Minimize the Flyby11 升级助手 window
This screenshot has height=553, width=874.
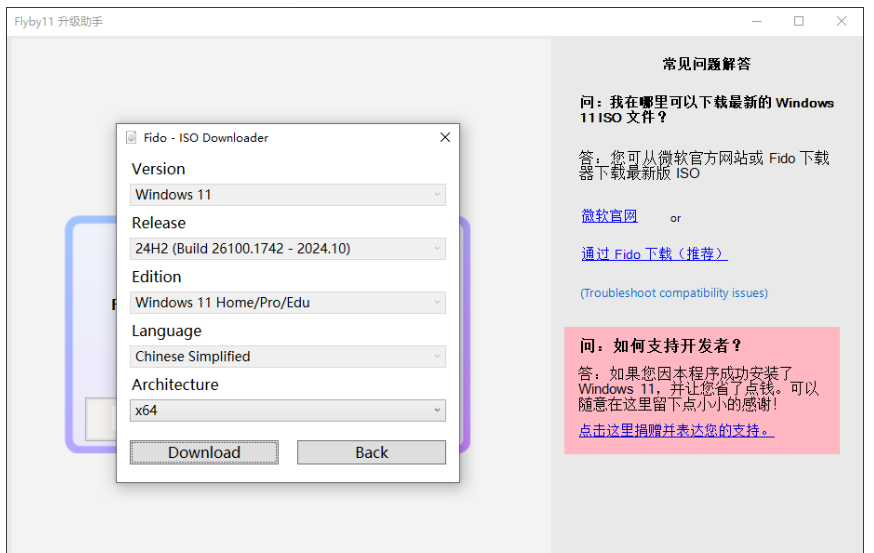[x=756, y=21]
